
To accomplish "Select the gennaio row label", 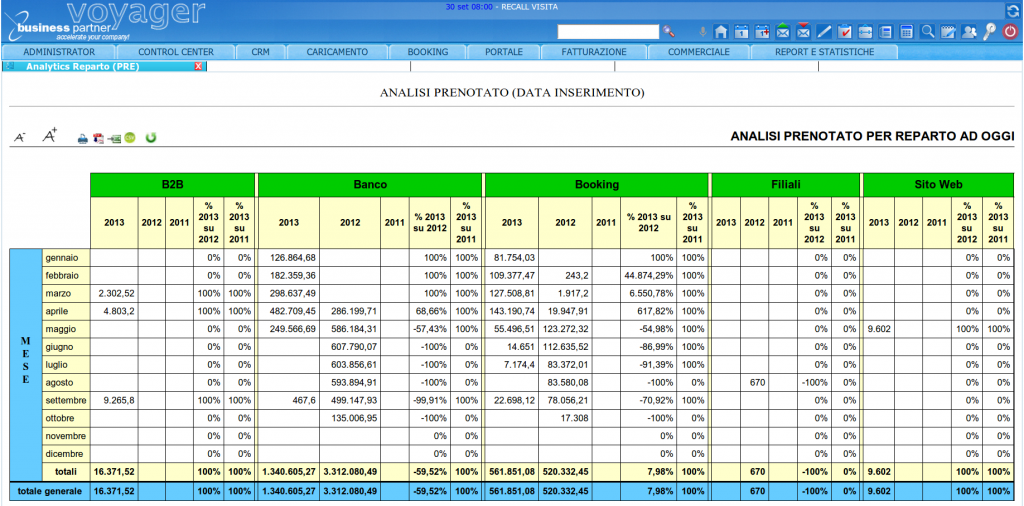I will point(65,257).
